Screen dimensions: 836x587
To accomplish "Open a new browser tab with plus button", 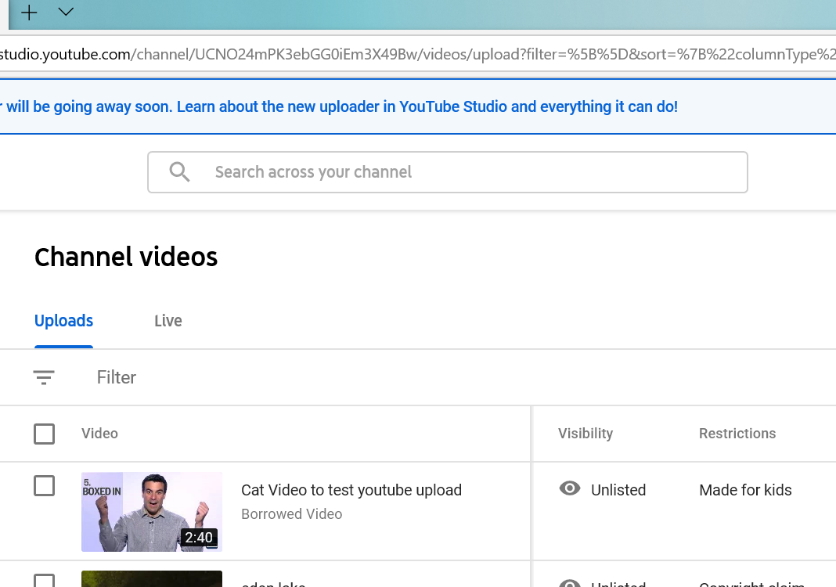I will pos(29,13).
